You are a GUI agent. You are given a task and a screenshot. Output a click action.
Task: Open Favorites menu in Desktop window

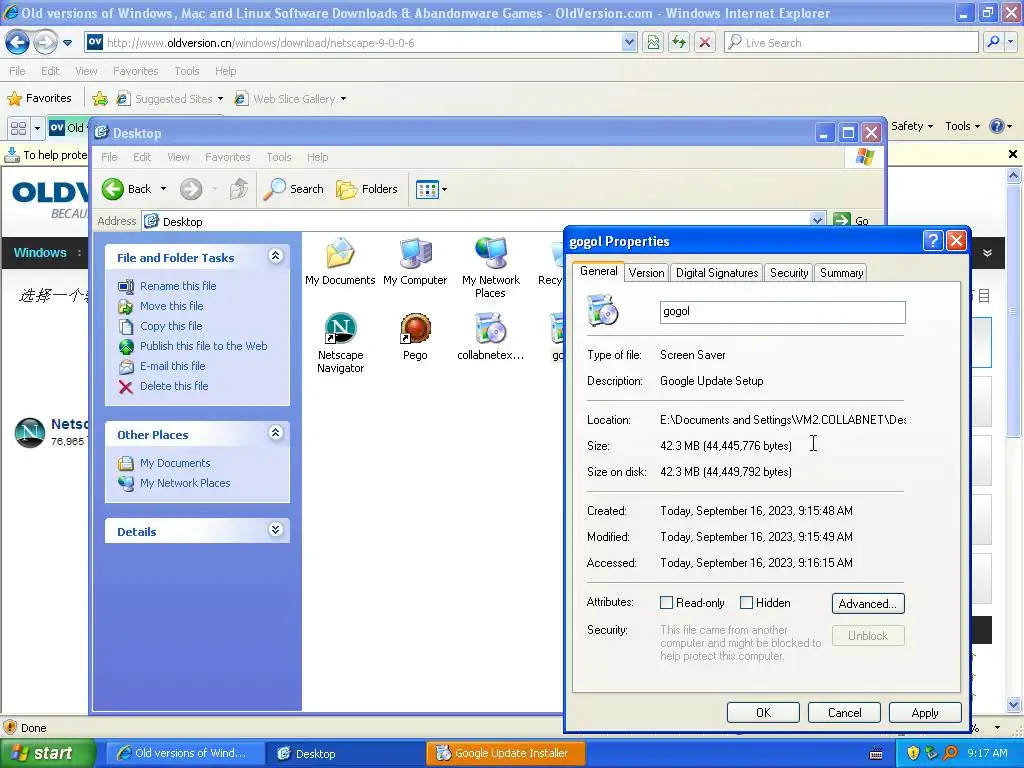click(227, 157)
